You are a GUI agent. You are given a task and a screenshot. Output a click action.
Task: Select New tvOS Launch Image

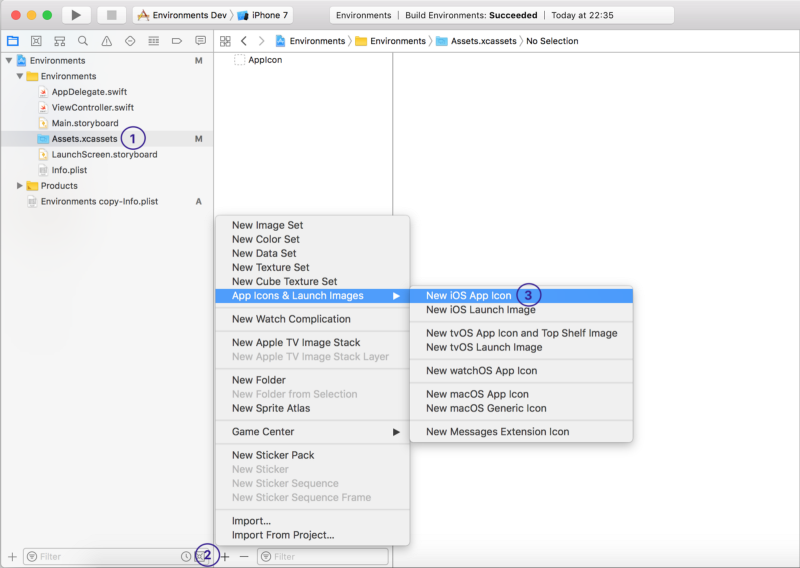521,348
